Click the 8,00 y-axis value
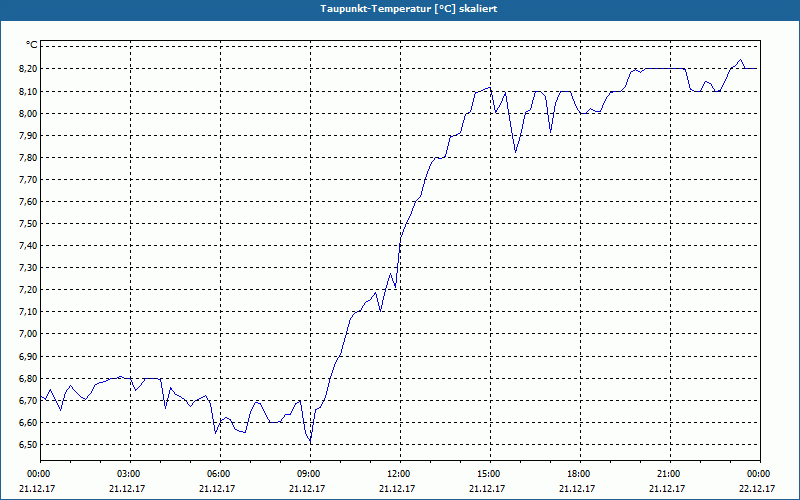The image size is (800, 500). (x=28, y=113)
